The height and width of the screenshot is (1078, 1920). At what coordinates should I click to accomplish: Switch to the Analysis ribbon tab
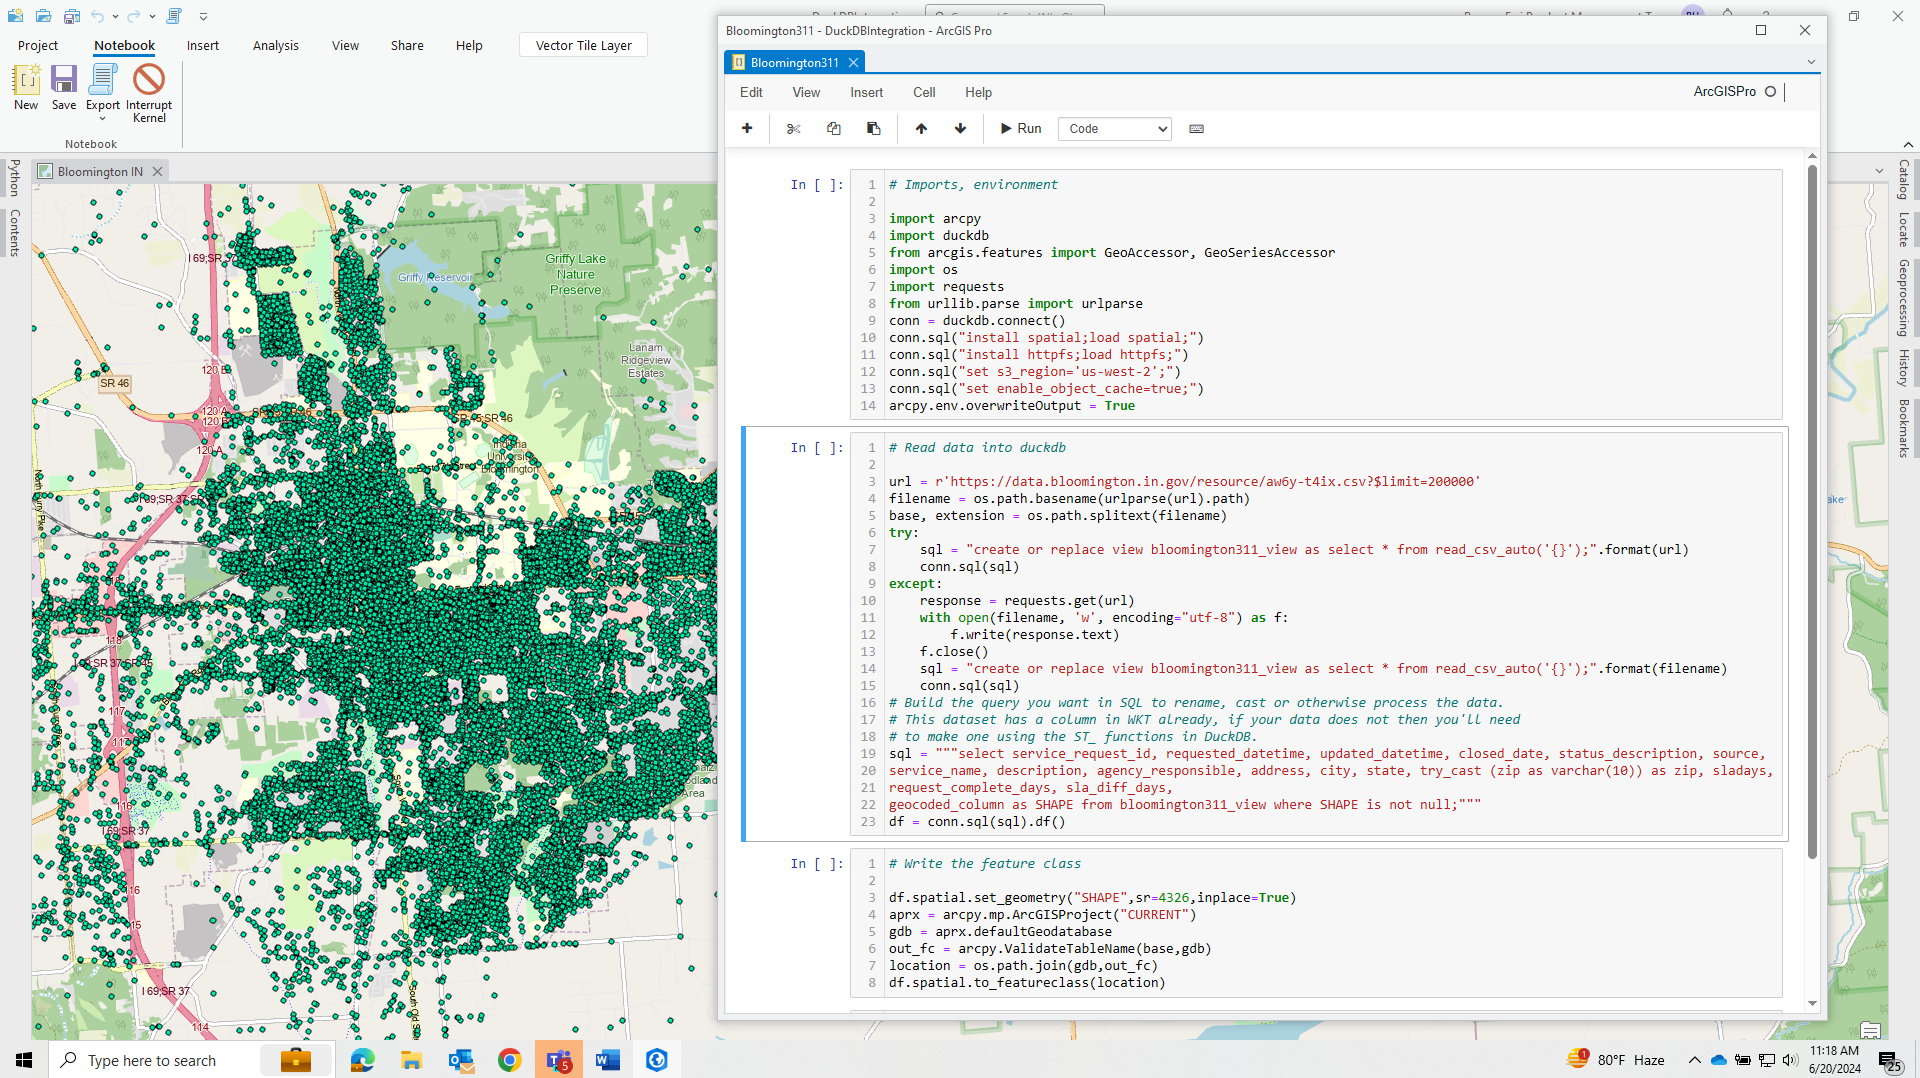[x=275, y=45]
